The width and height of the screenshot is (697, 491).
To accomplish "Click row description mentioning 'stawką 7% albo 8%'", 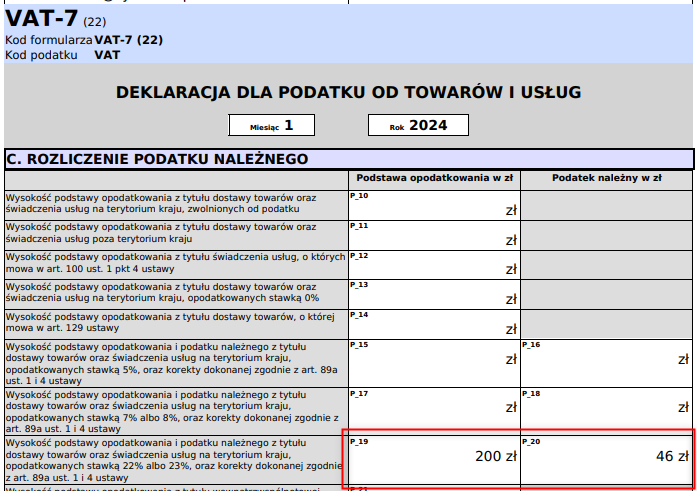I will click(176, 411).
